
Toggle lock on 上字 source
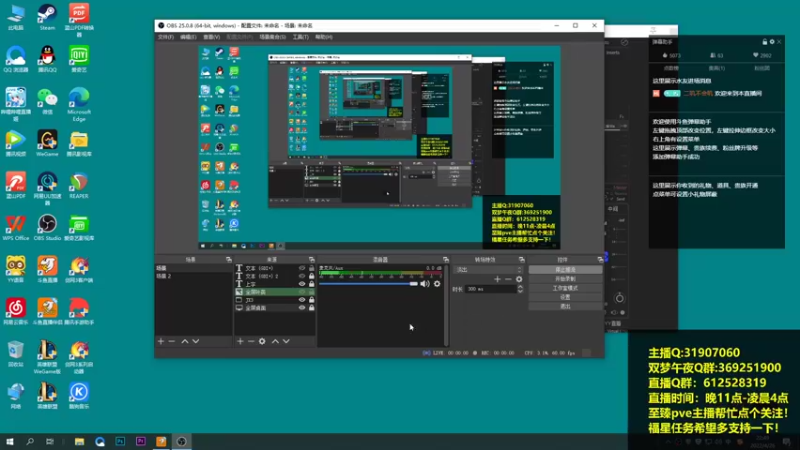(x=311, y=284)
